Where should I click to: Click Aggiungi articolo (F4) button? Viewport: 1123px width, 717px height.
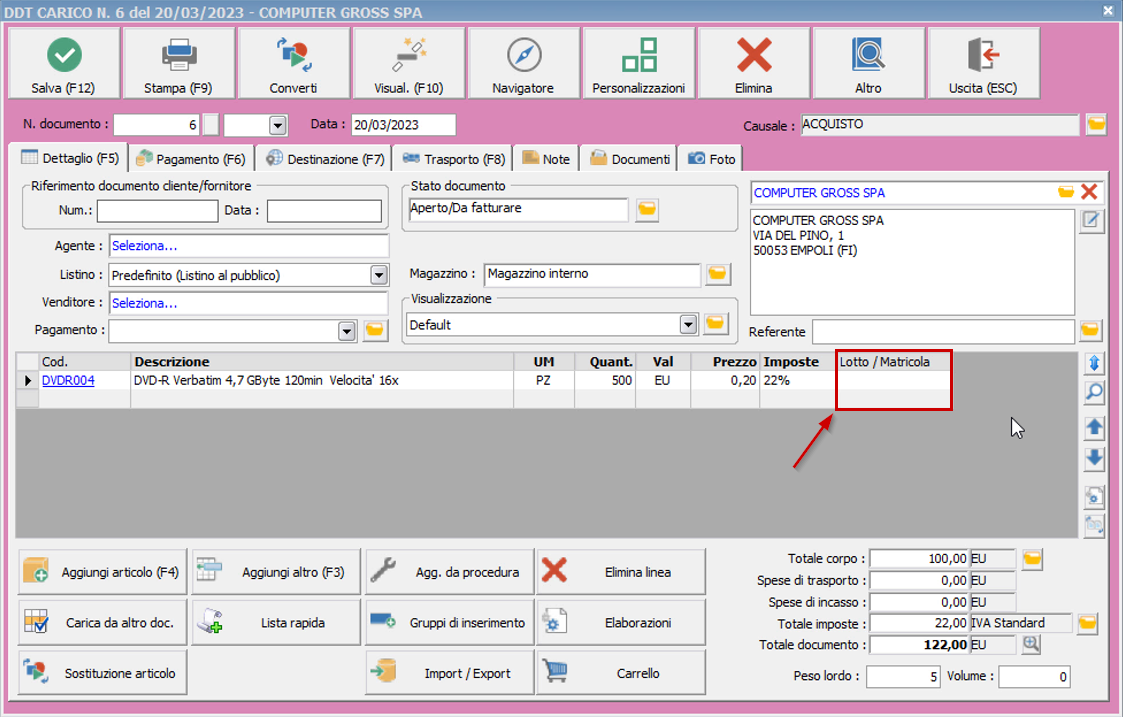coord(102,572)
